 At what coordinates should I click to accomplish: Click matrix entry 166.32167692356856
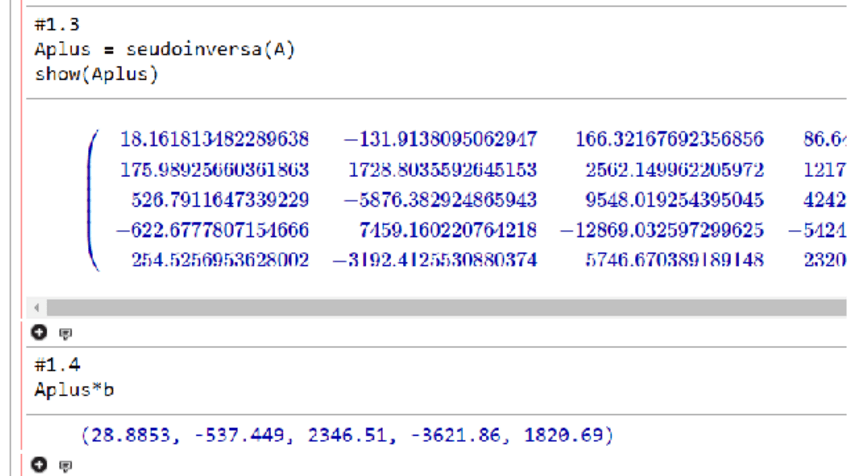[669, 138]
